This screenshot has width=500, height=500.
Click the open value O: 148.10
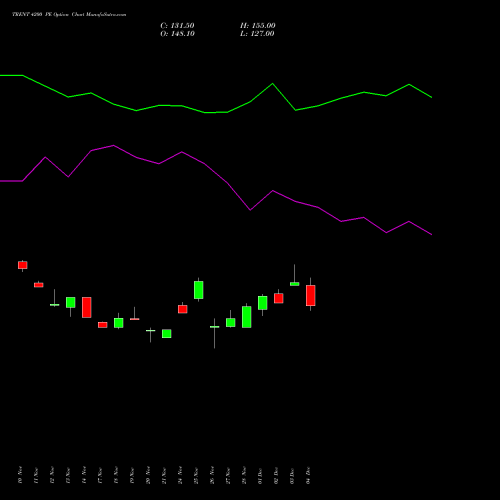177,34
